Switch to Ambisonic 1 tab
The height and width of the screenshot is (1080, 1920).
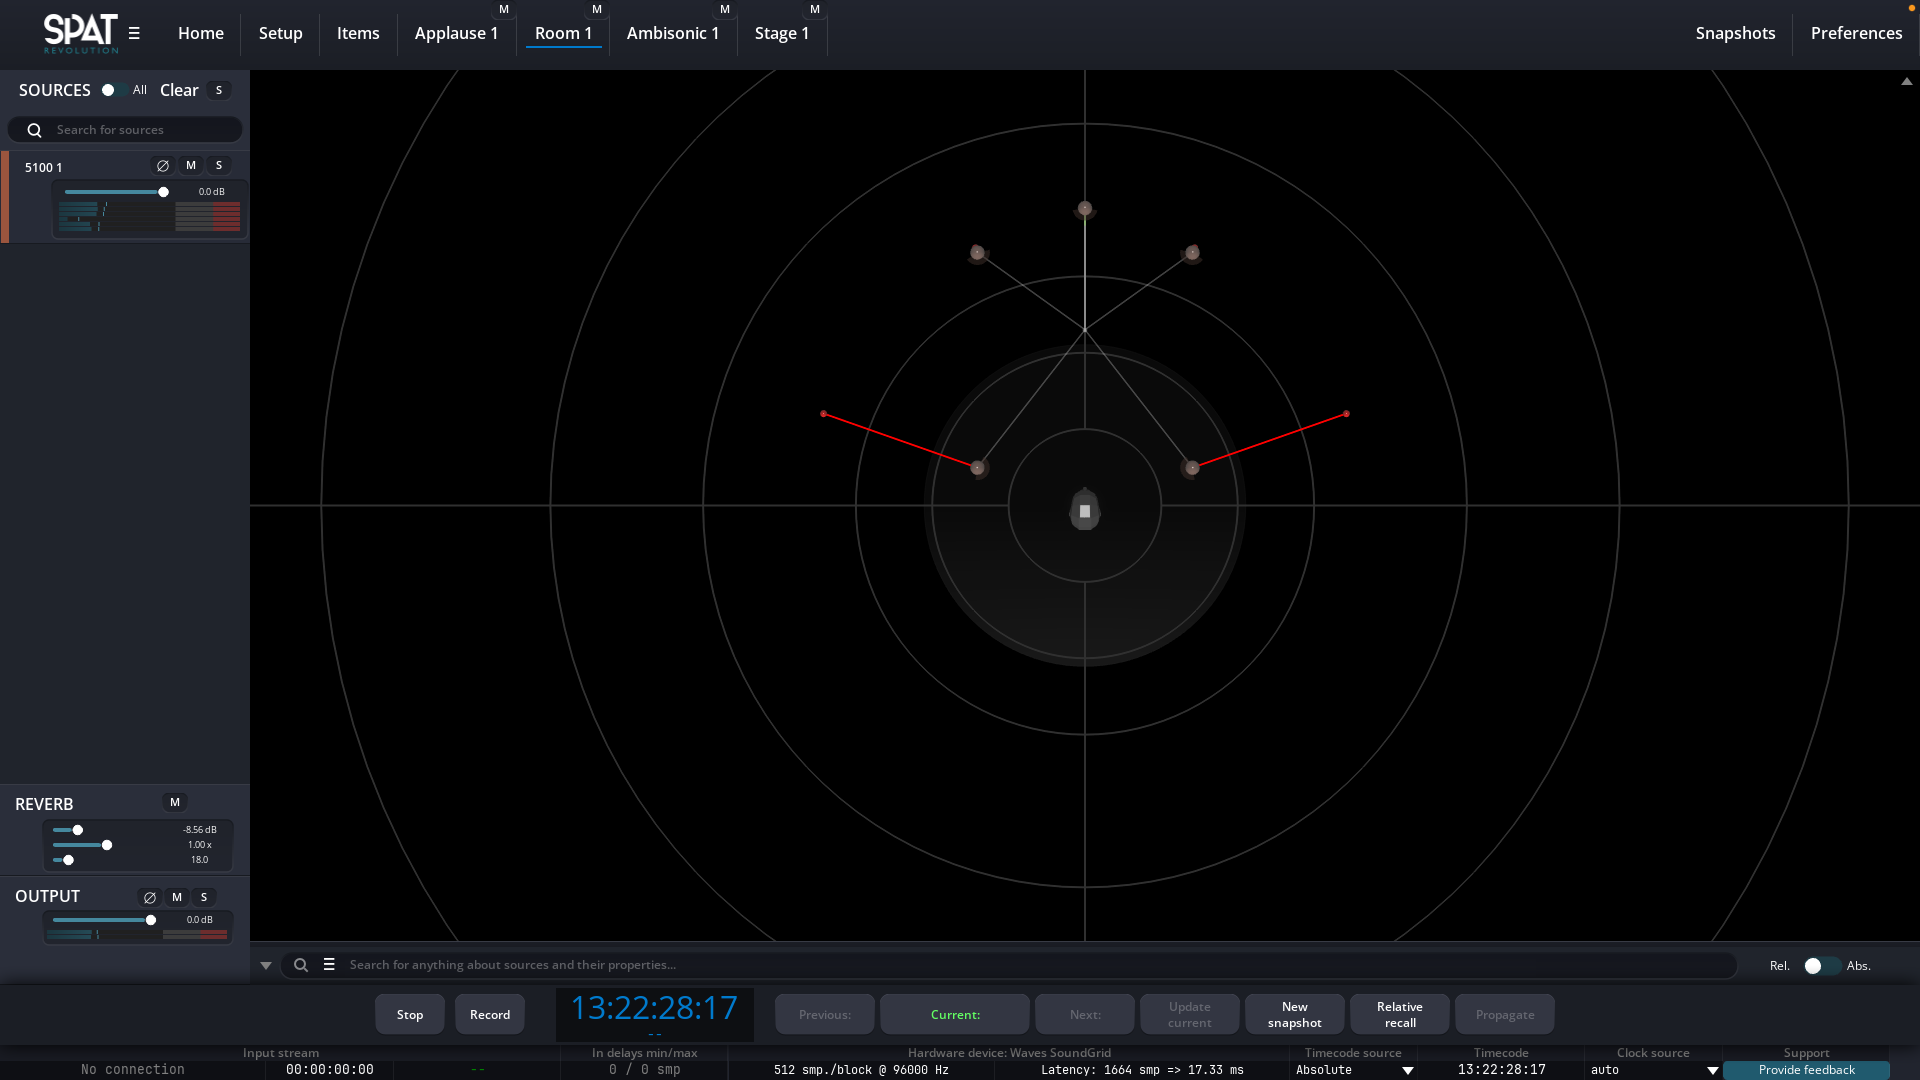[673, 33]
